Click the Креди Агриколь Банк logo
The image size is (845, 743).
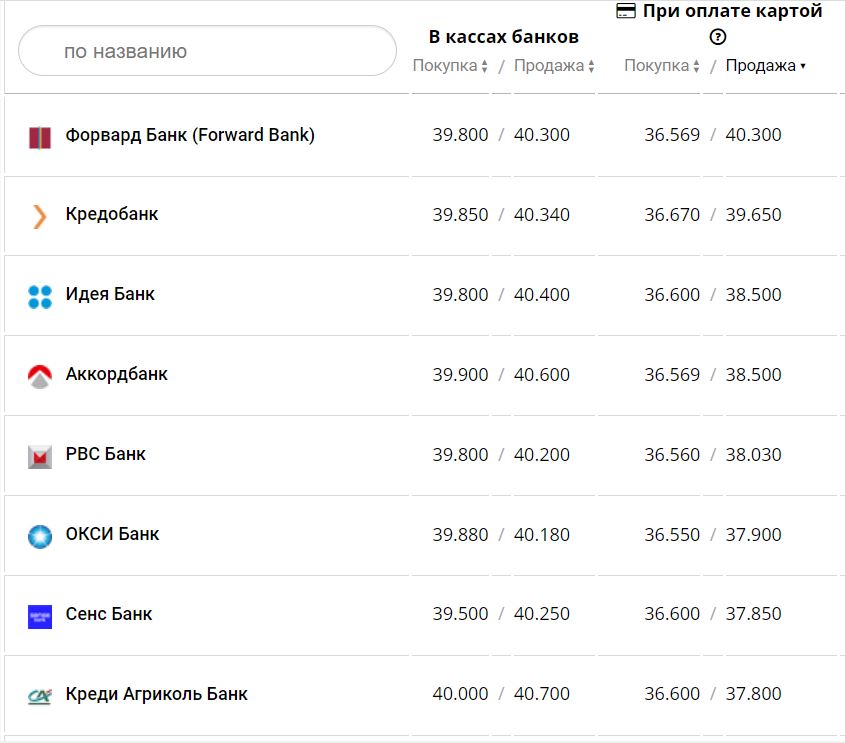point(39,696)
